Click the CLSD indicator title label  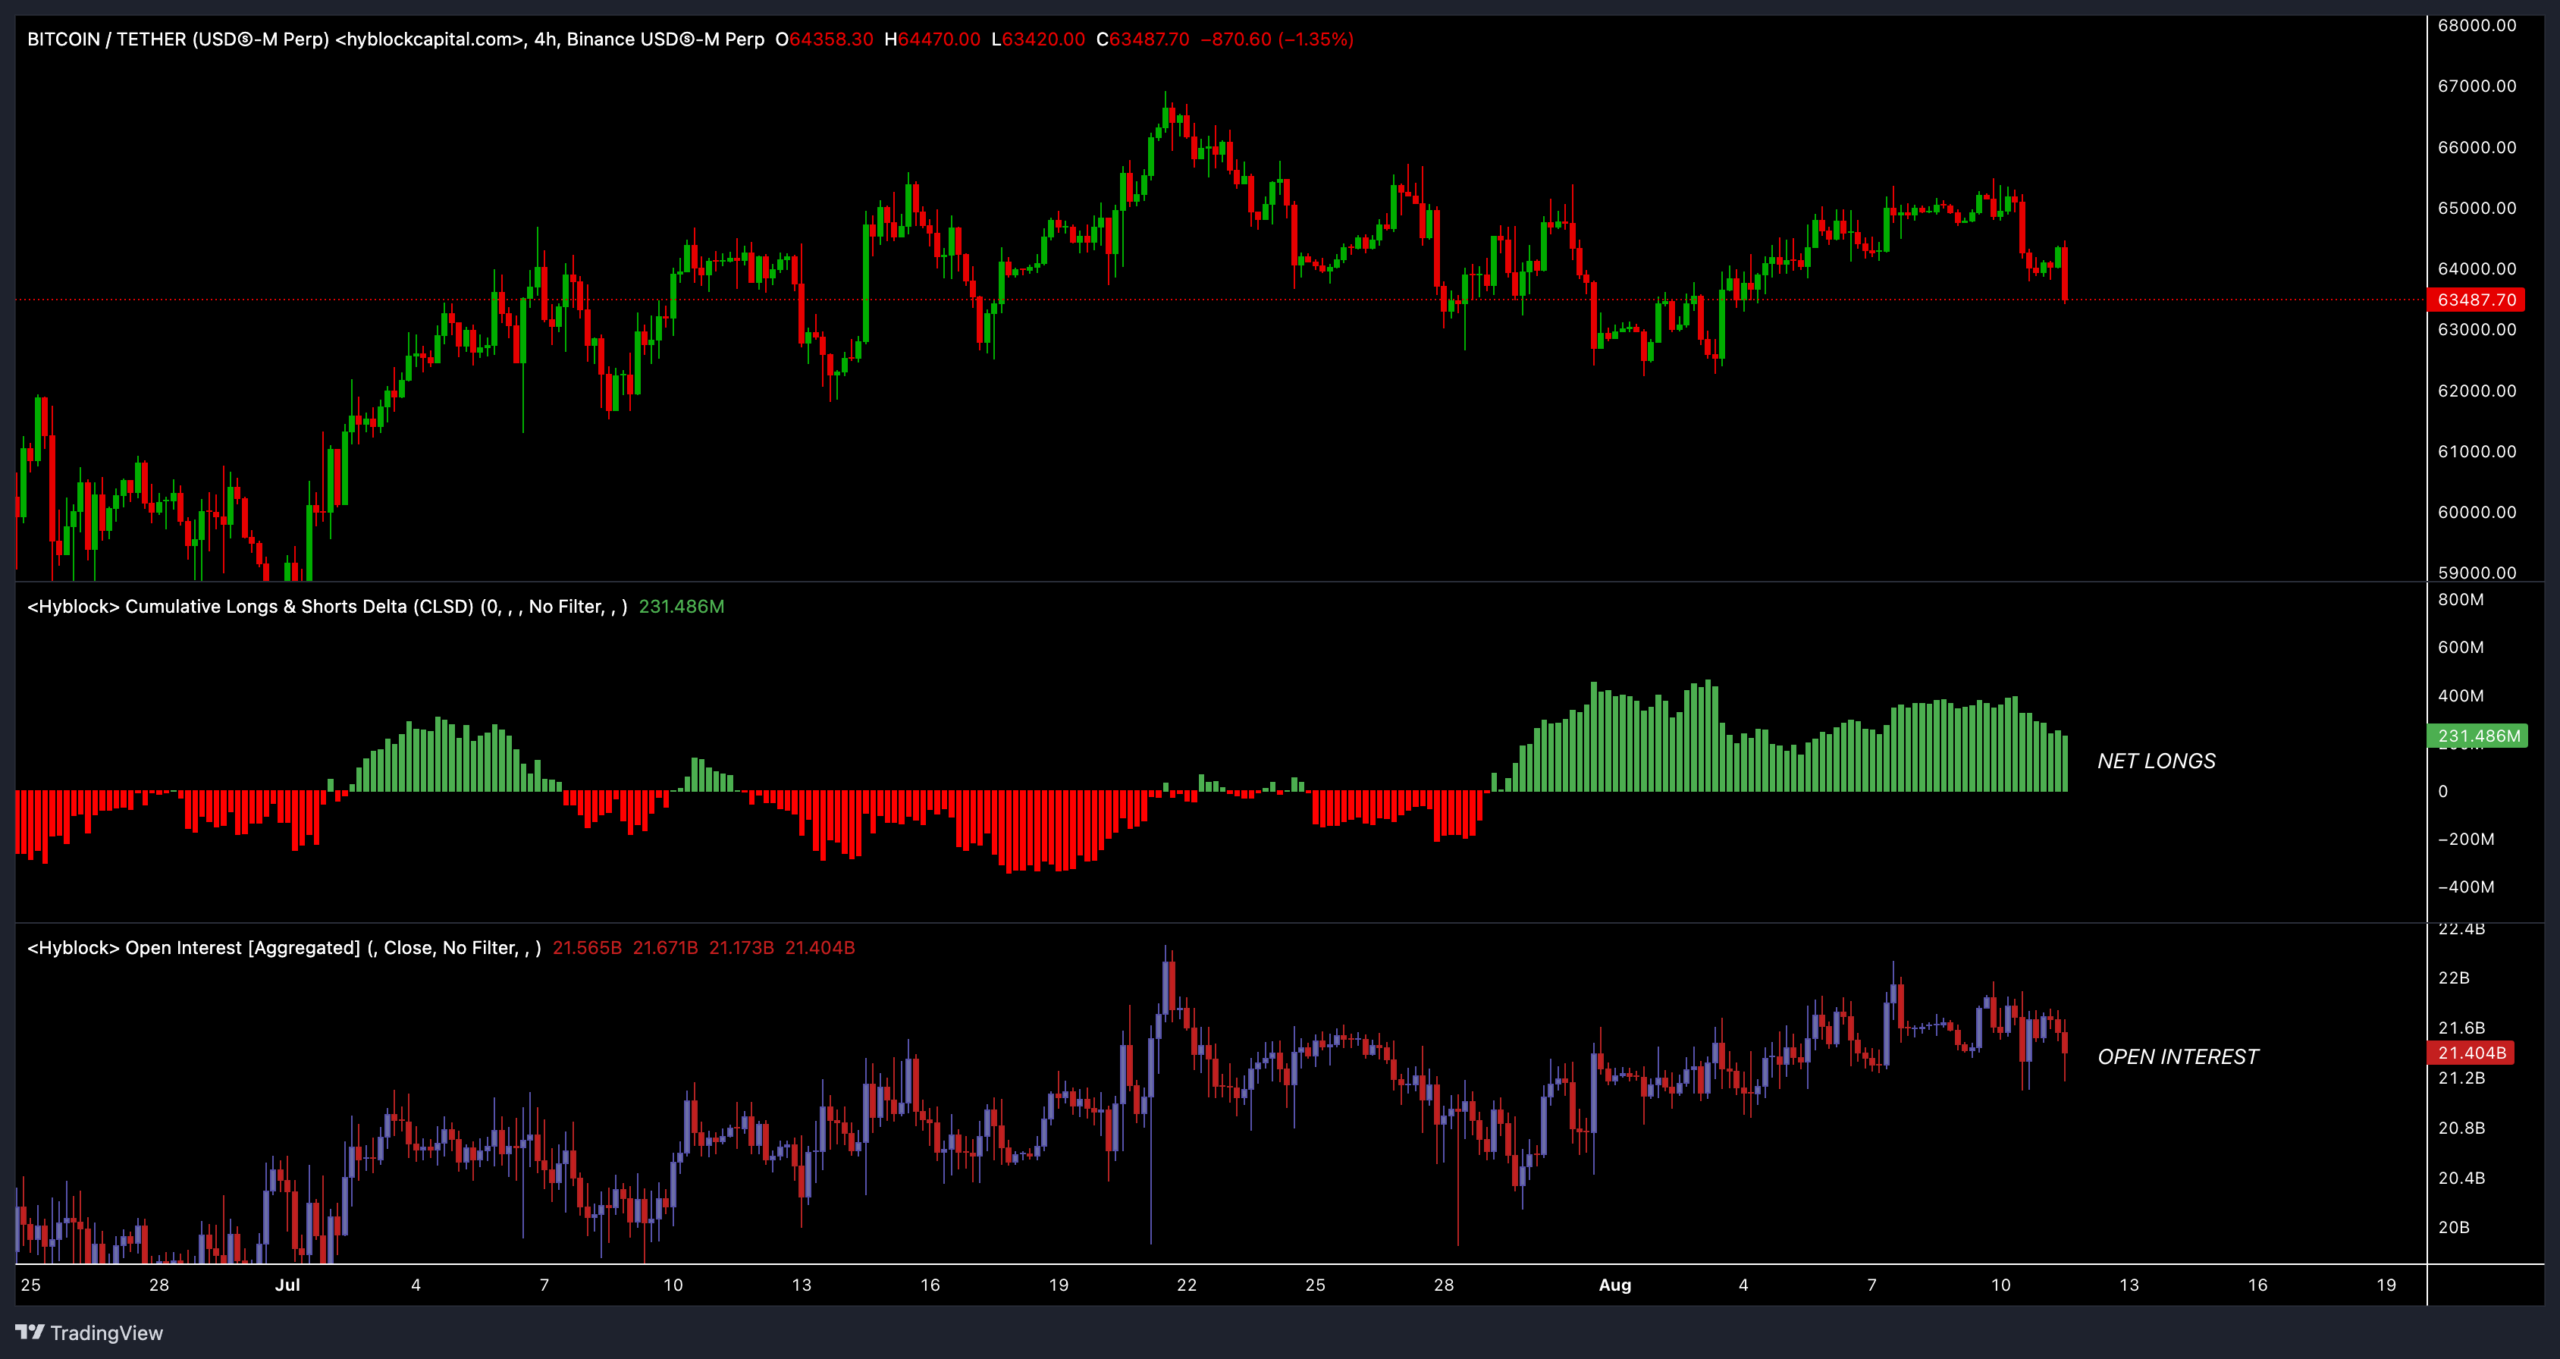[x=327, y=606]
